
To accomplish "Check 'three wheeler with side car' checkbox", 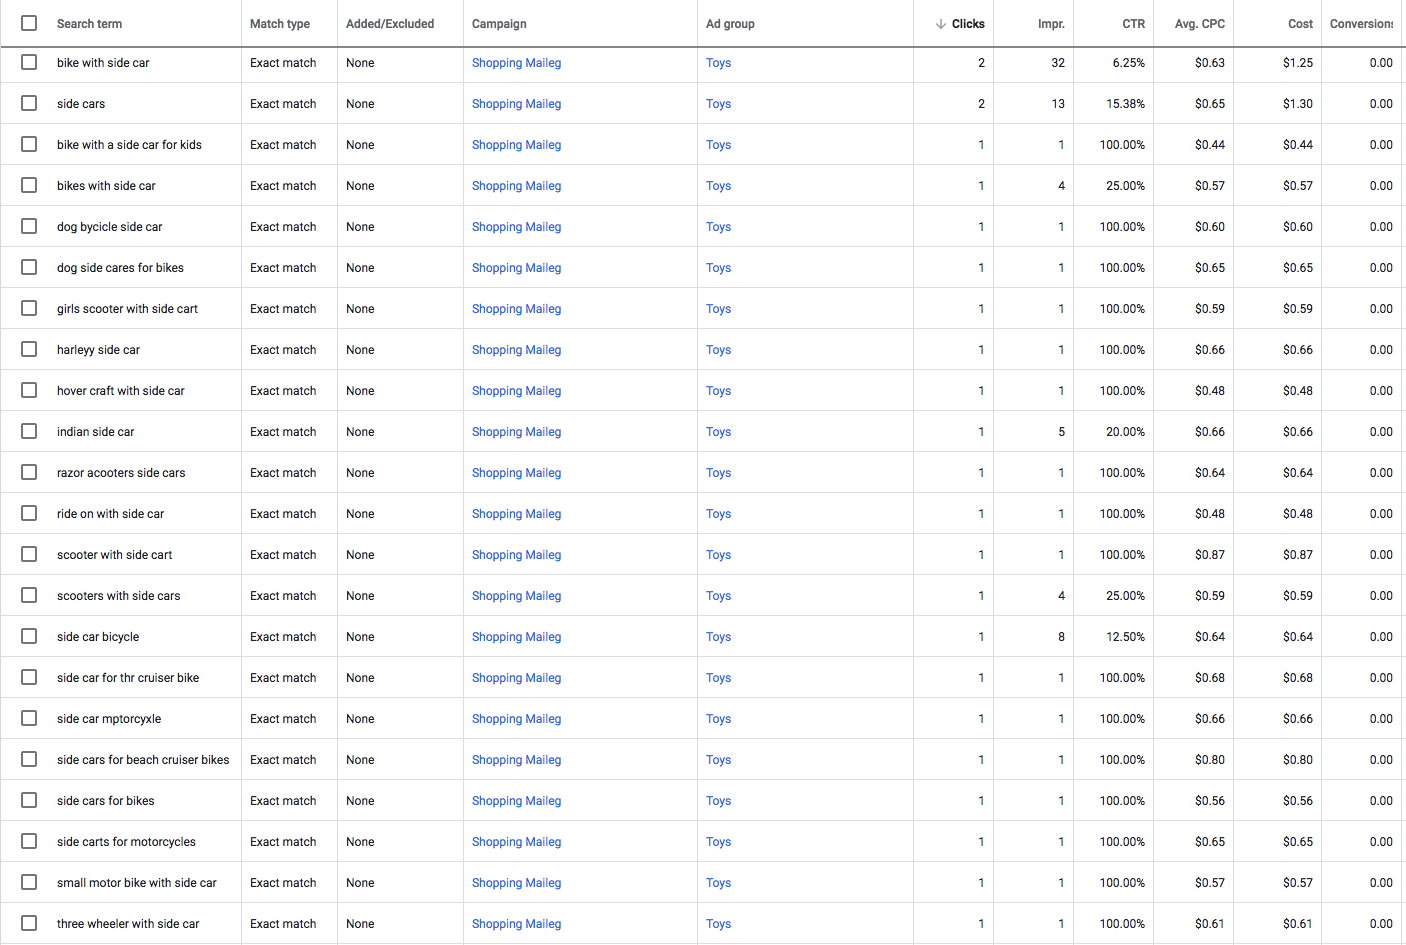I will point(29,923).
